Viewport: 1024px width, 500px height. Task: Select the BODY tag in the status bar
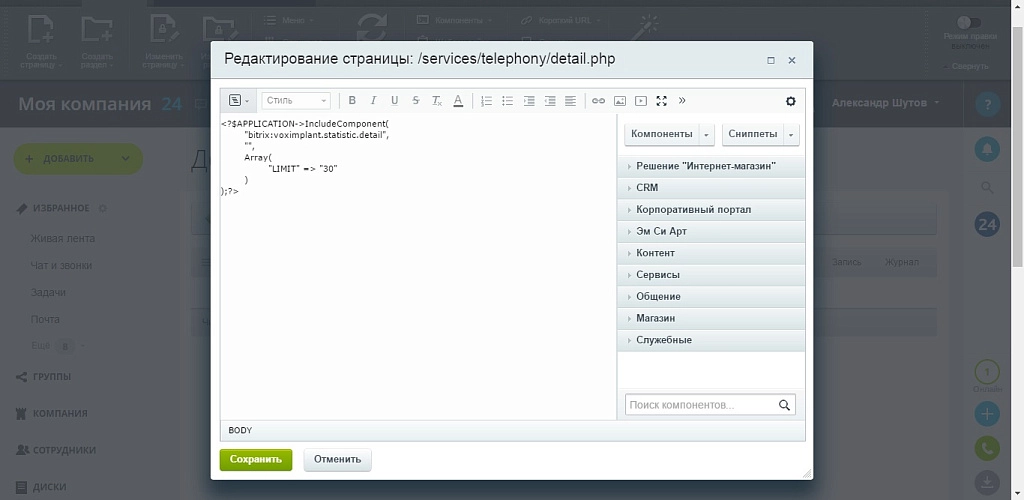pyautogui.click(x=240, y=431)
